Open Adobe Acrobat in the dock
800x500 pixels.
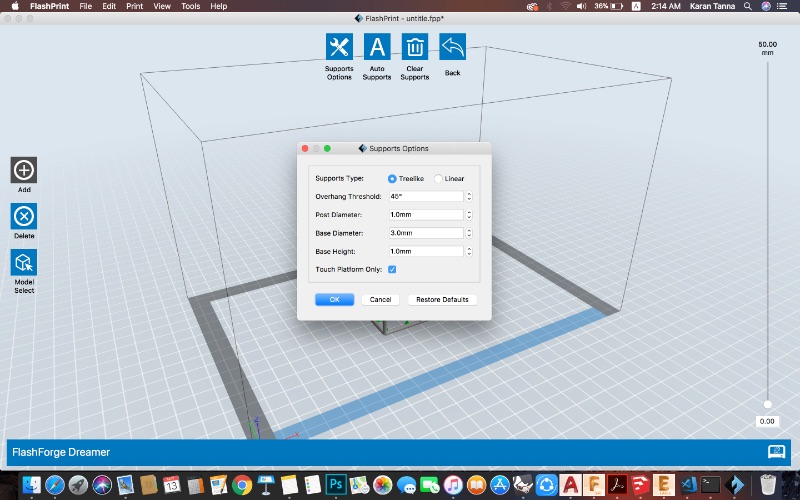tap(617, 485)
